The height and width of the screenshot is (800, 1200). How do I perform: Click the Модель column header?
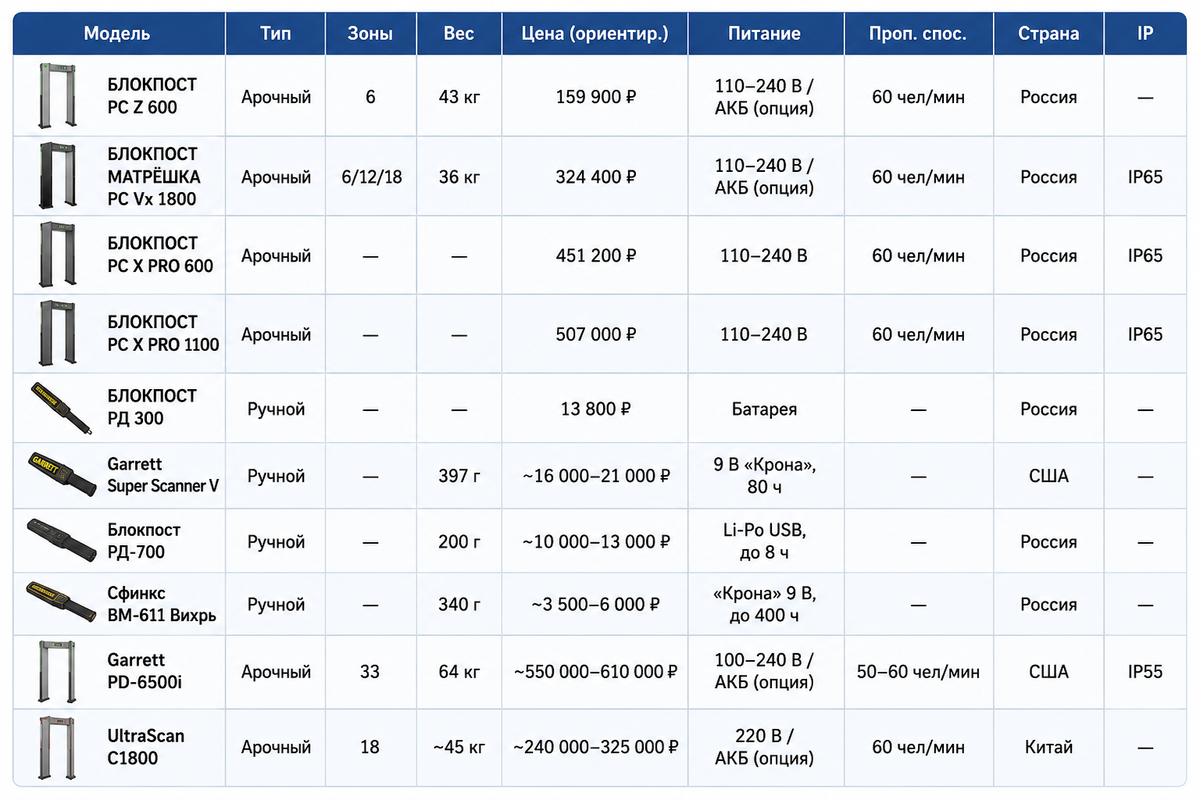pos(117,33)
